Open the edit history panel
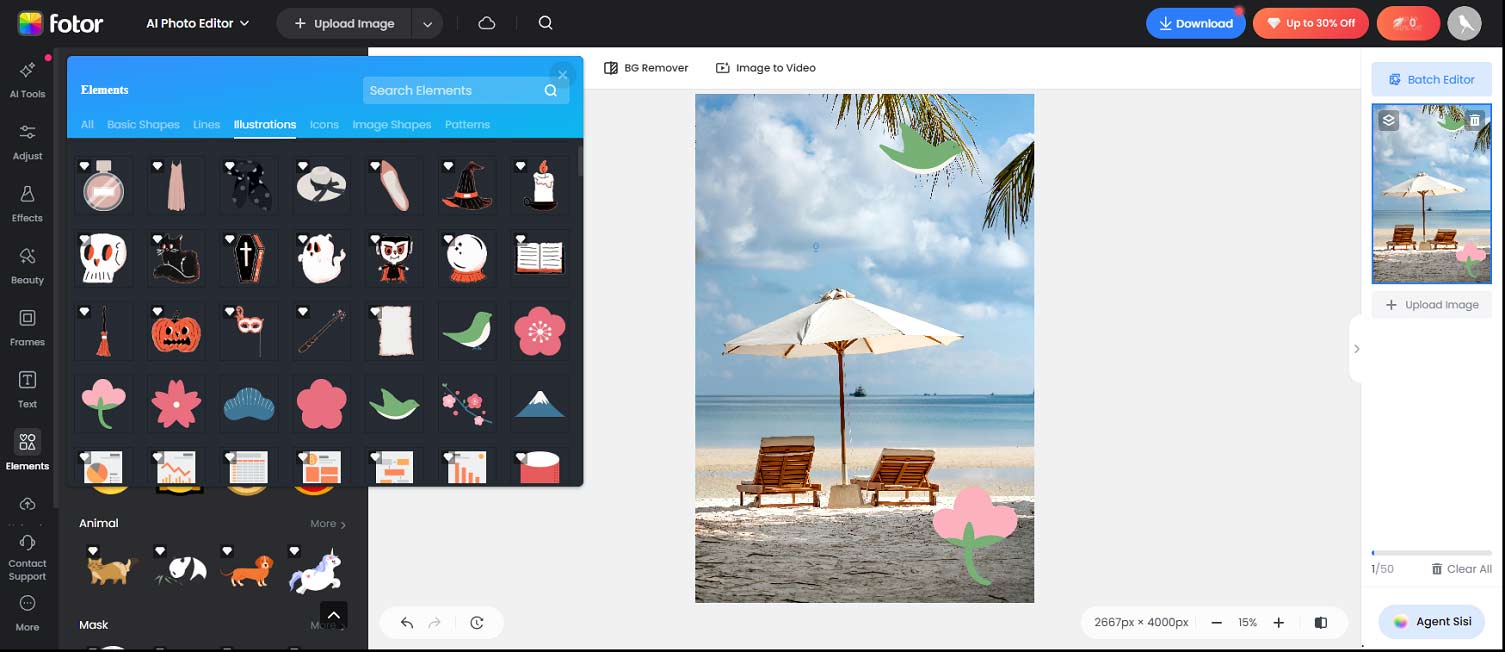The width and height of the screenshot is (1505, 652). tap(477, 622)
